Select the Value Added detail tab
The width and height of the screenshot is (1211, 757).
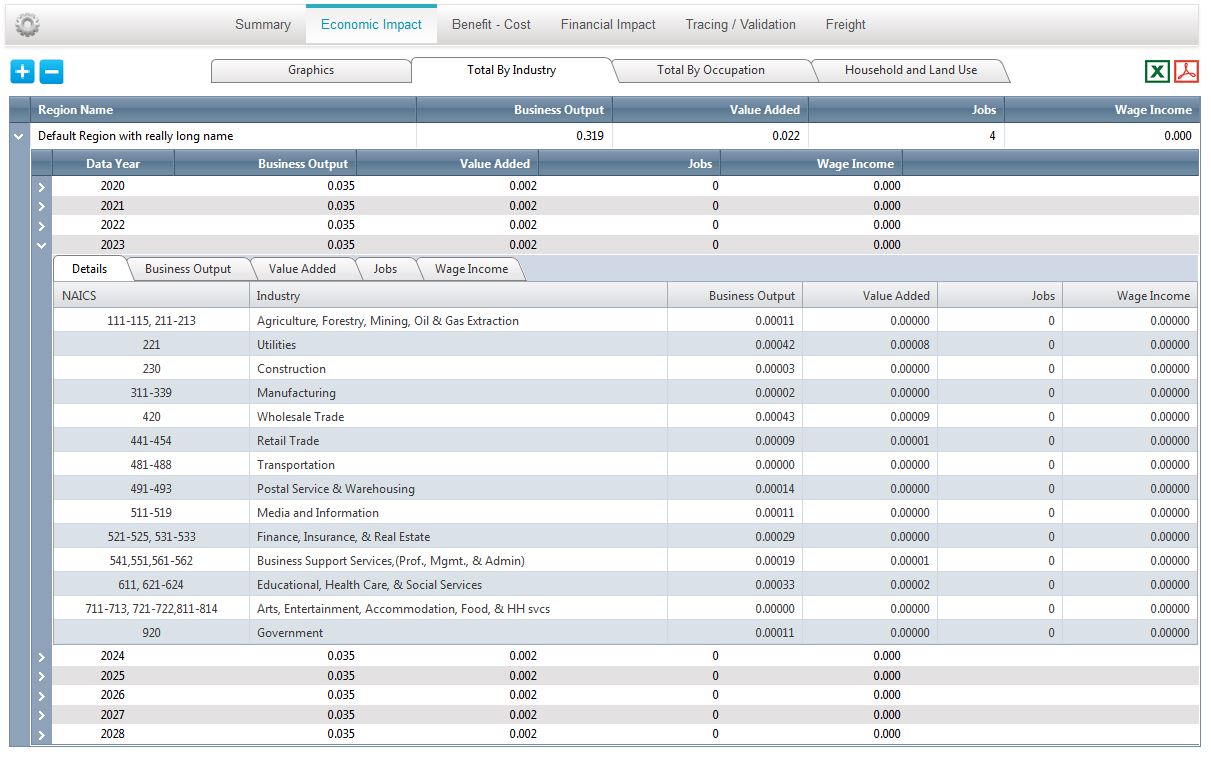coord(302,269)
